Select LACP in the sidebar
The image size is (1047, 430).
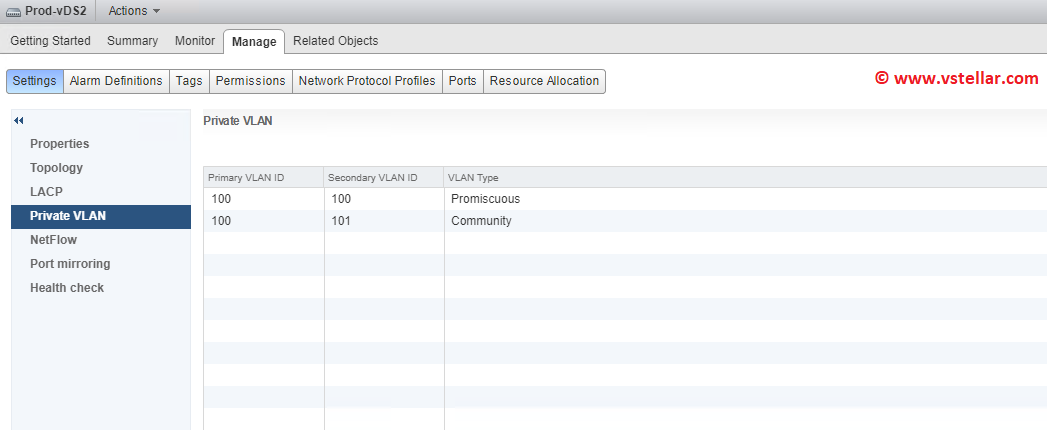46,192
